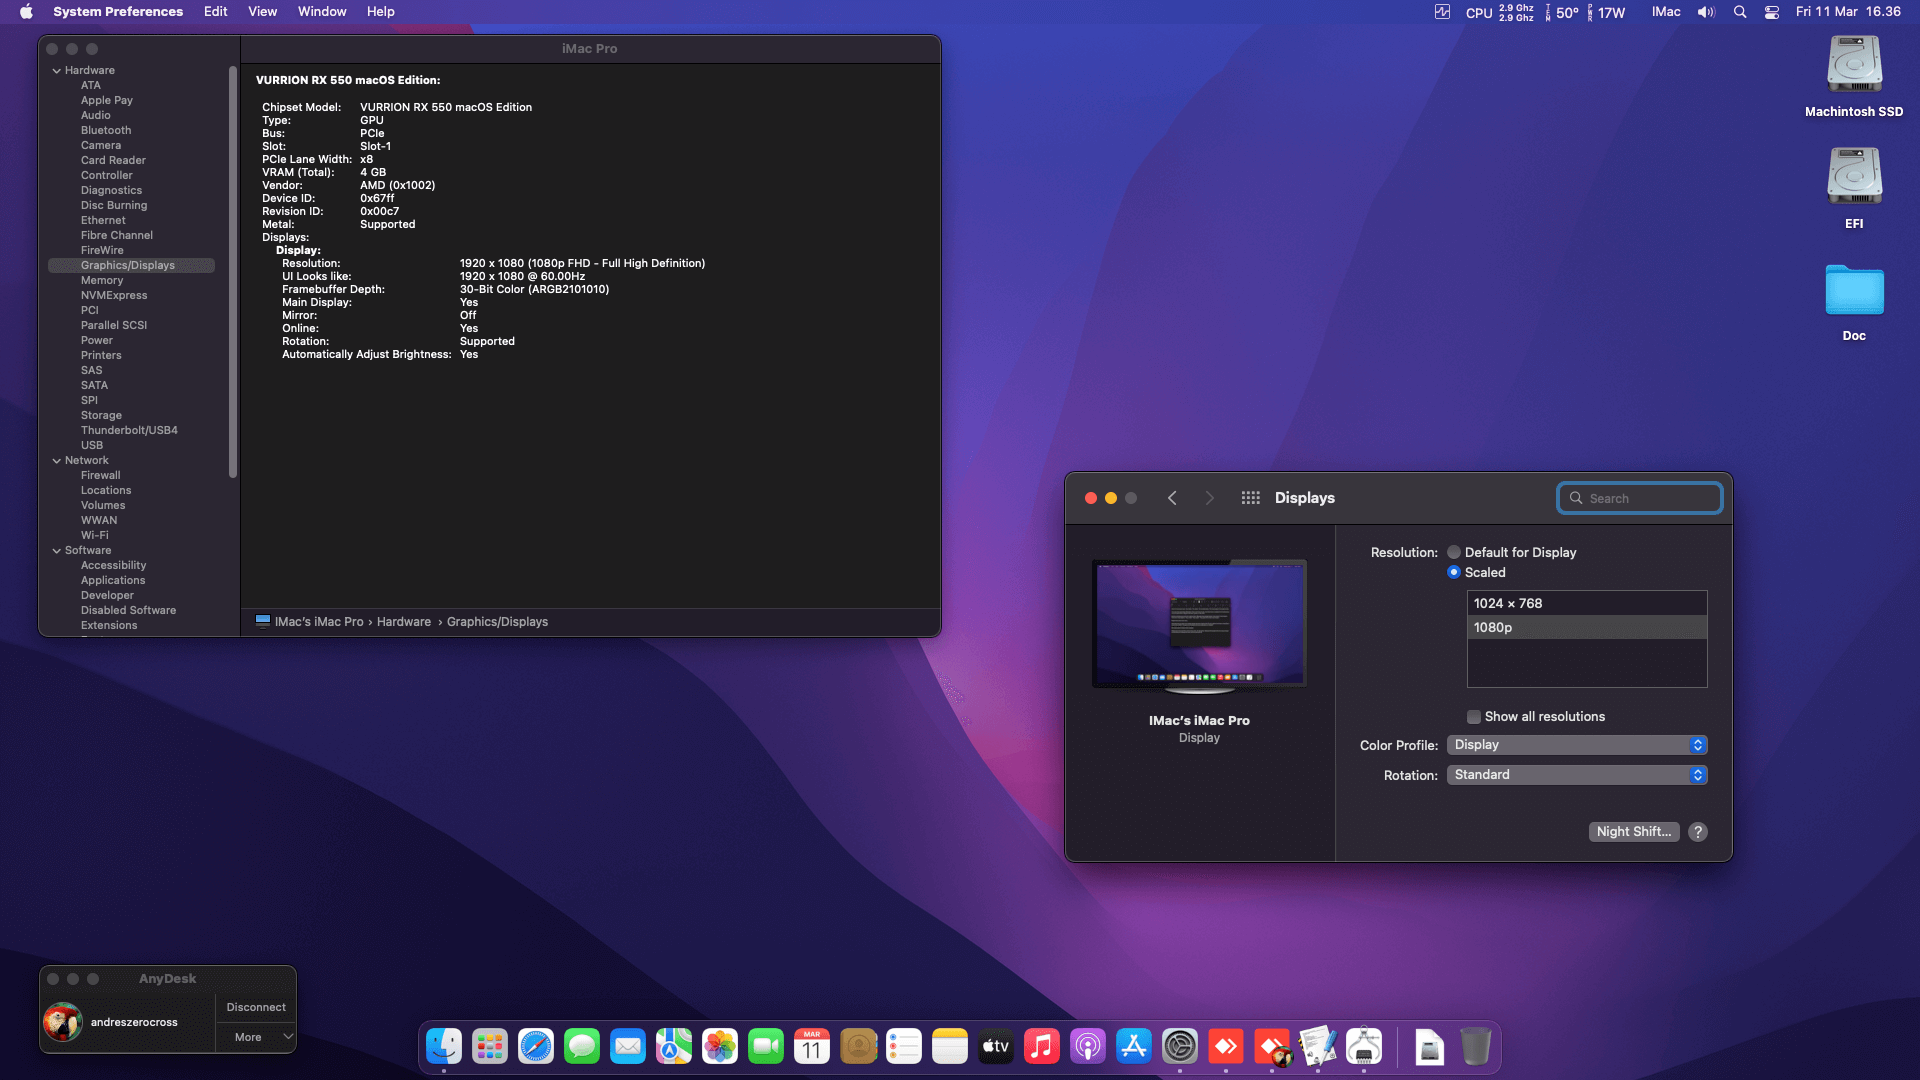1920x1080 pixels.
Task: Select Bluetooth in hardware sidebar
Action: tap(106, 131)
